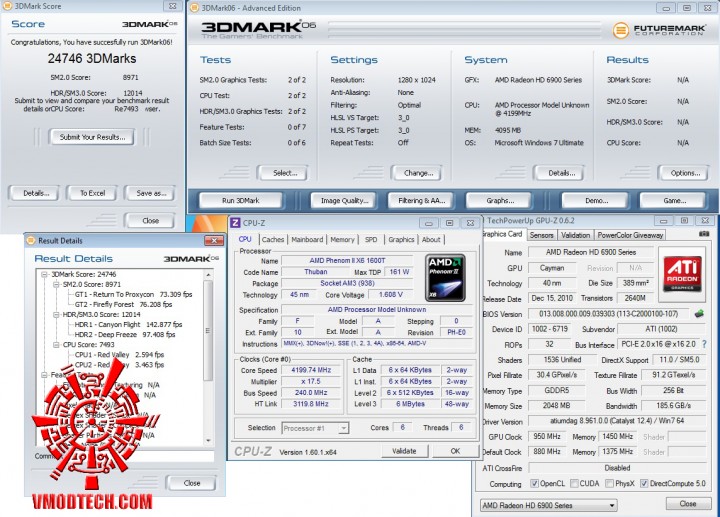Click Submit Your Results button

92,137
